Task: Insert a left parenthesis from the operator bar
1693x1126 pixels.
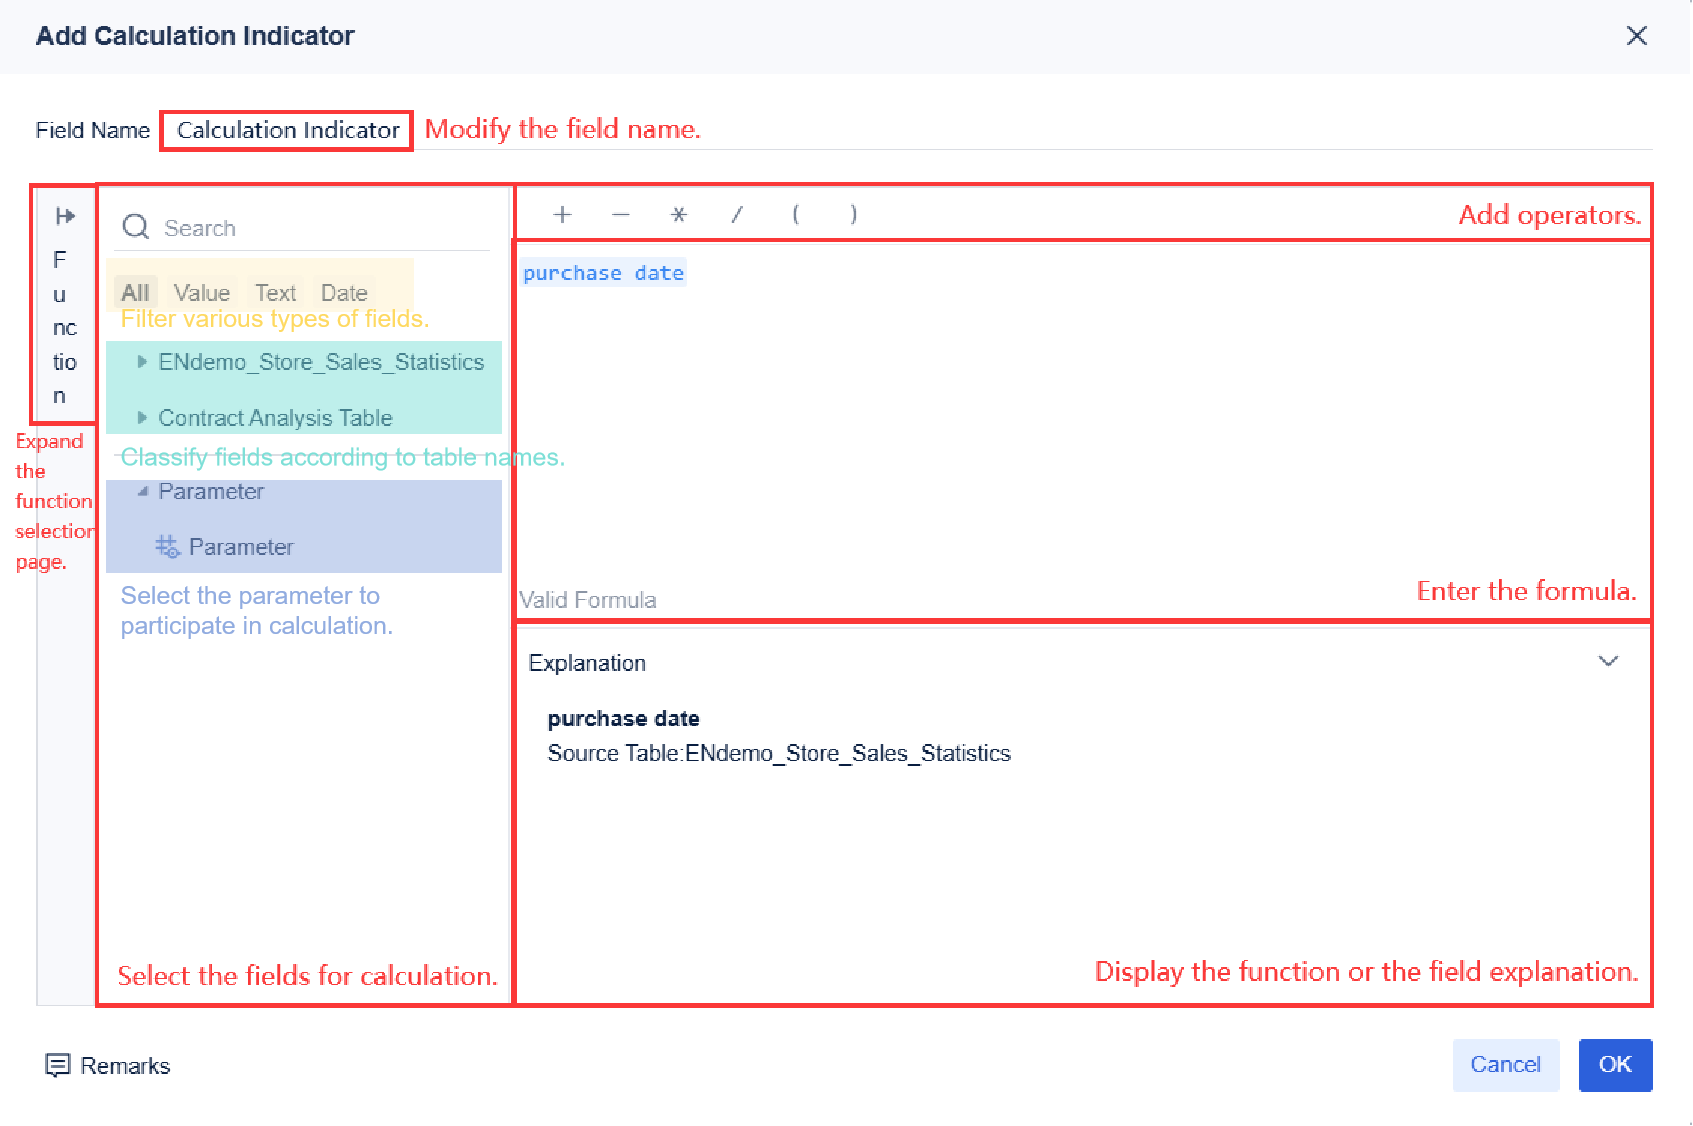Action: (x=796, y=214)
